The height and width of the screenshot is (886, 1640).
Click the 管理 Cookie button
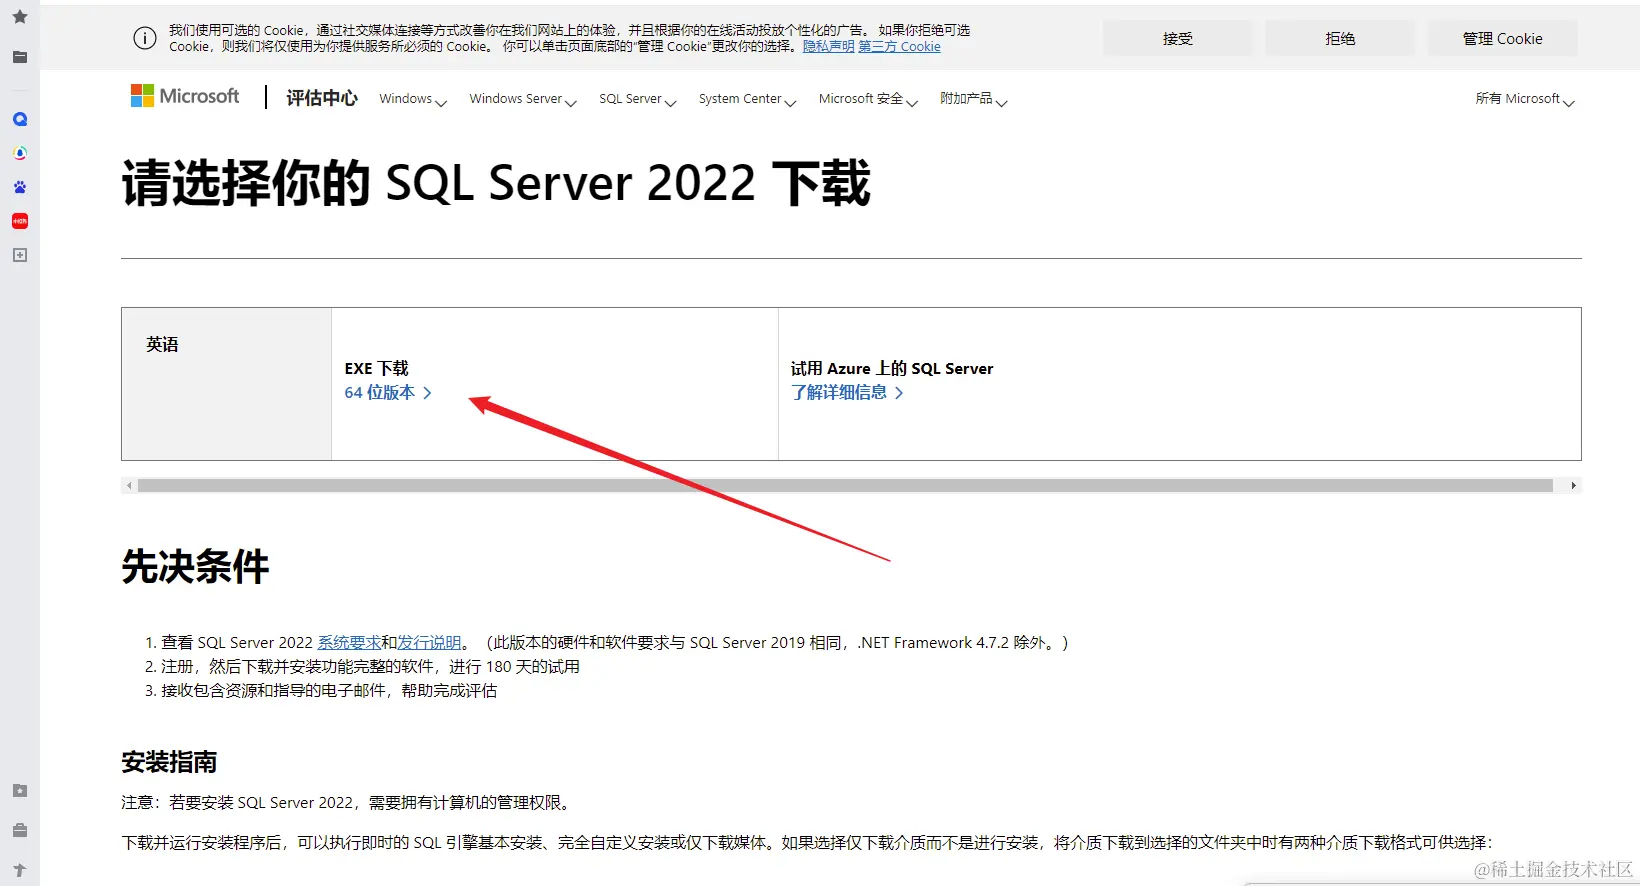click(1502, 39)
